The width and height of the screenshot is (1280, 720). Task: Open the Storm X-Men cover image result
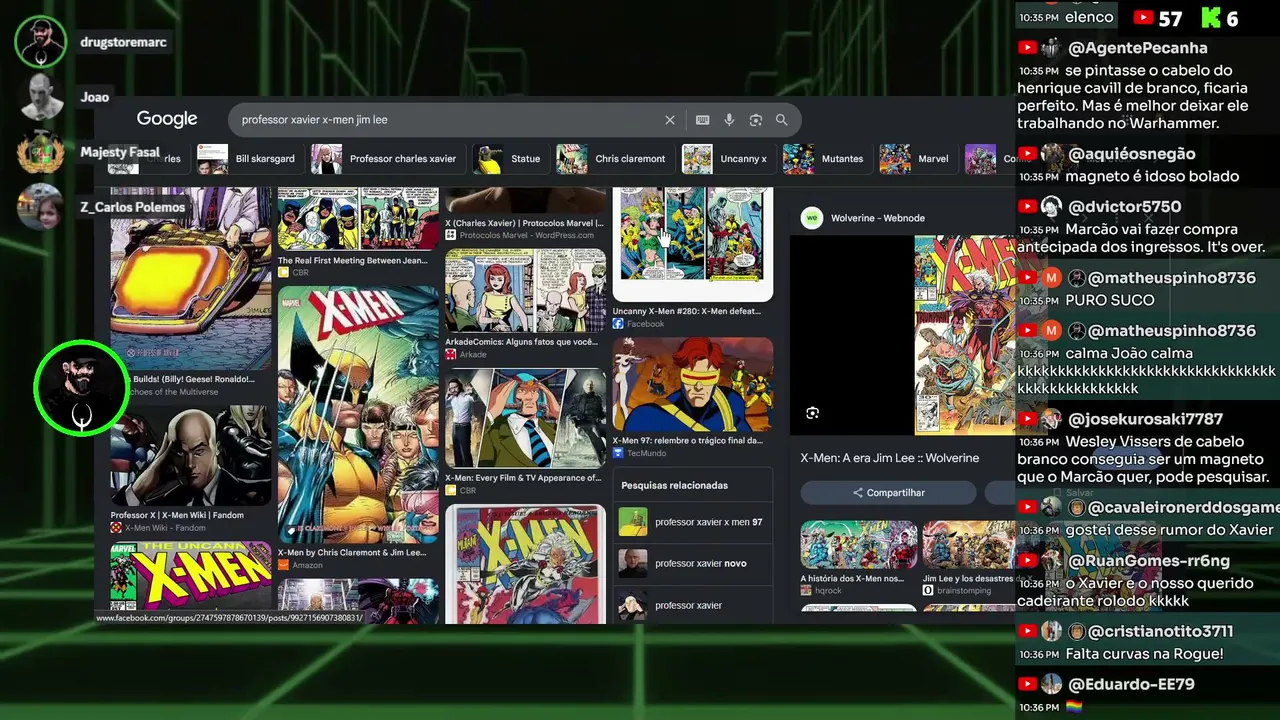525,565
